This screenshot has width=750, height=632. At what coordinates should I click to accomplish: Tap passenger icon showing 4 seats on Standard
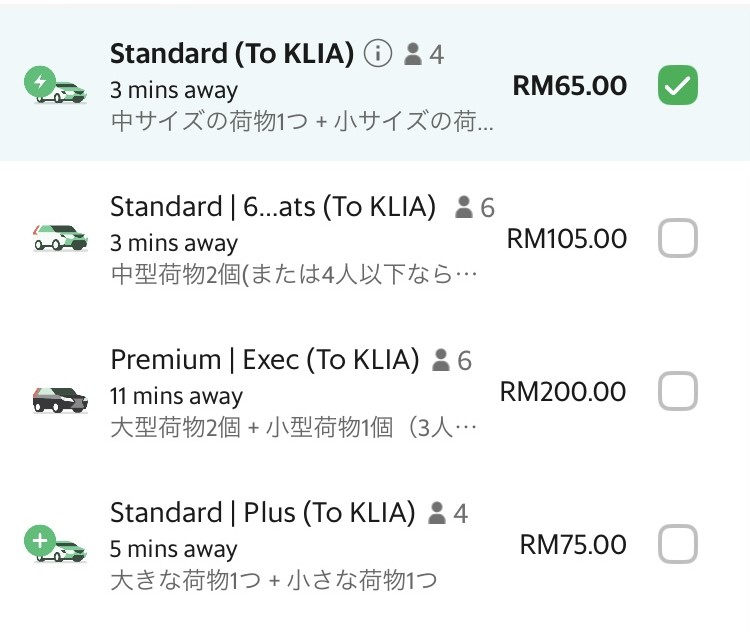(x=413, y=54)
